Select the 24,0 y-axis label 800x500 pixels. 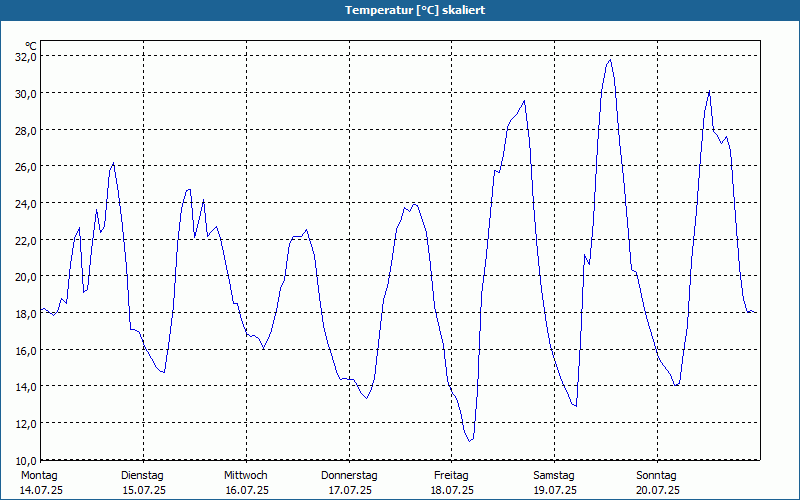pyautogui.click(x=26, y=204)
